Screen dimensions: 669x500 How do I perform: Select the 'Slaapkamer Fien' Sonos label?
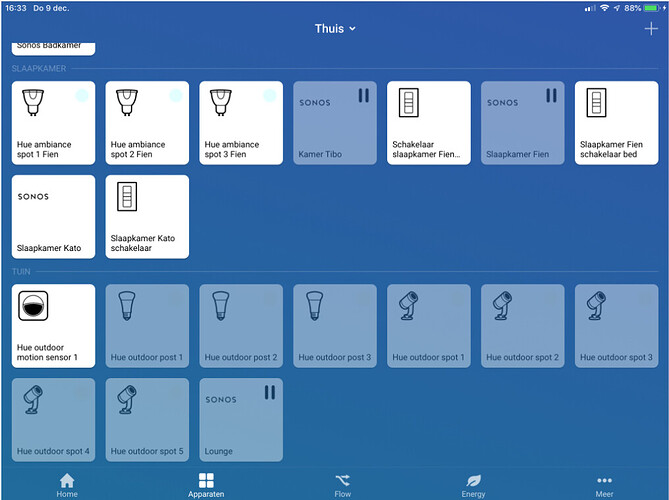click(518, 154)
